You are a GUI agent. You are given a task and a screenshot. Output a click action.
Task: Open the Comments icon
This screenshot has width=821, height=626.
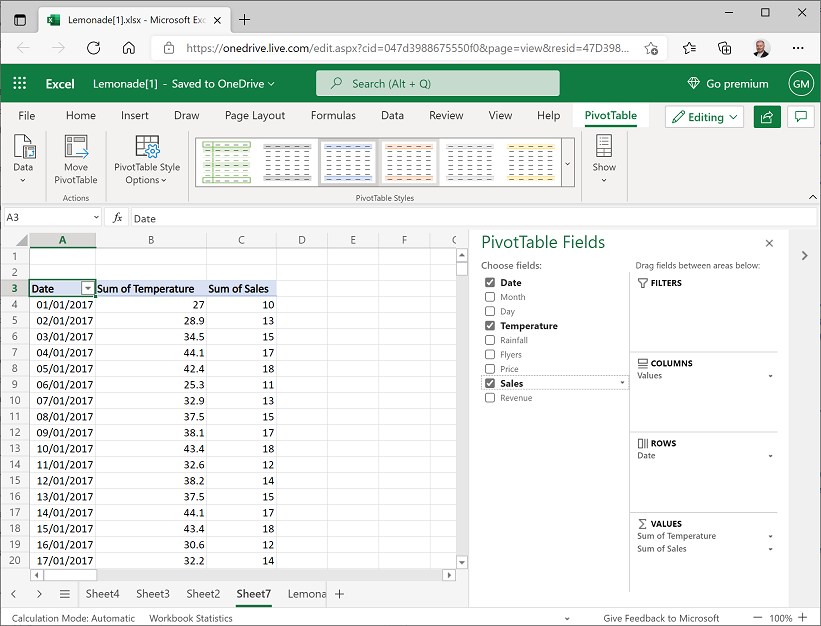[x=800, y=117]
